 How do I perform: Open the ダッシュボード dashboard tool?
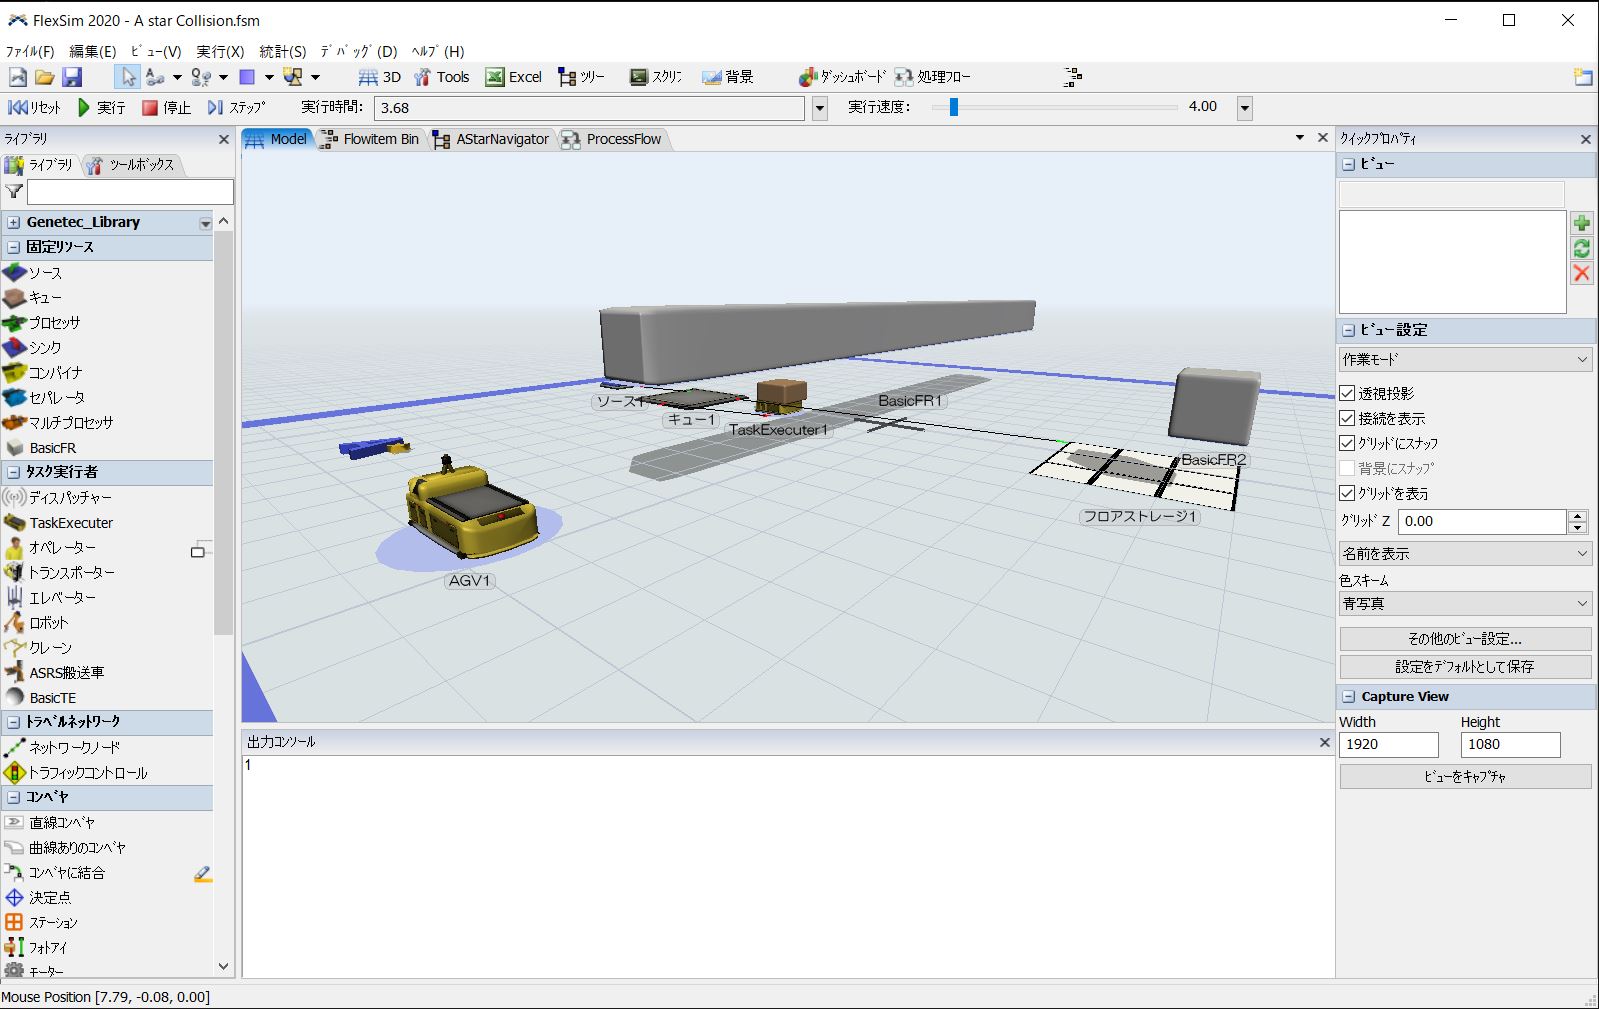pos(842,77)
